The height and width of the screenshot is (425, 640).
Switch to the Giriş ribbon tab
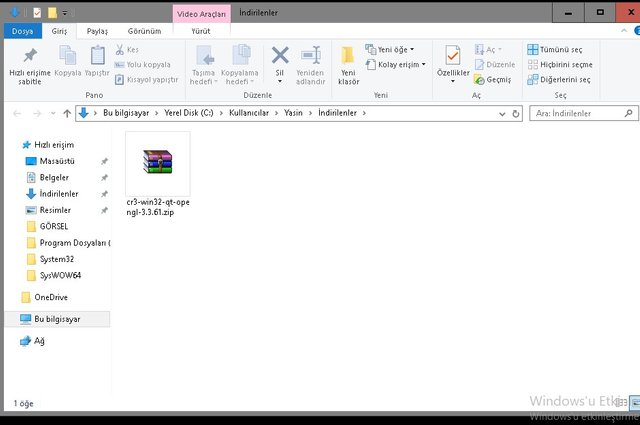[59, 31]
